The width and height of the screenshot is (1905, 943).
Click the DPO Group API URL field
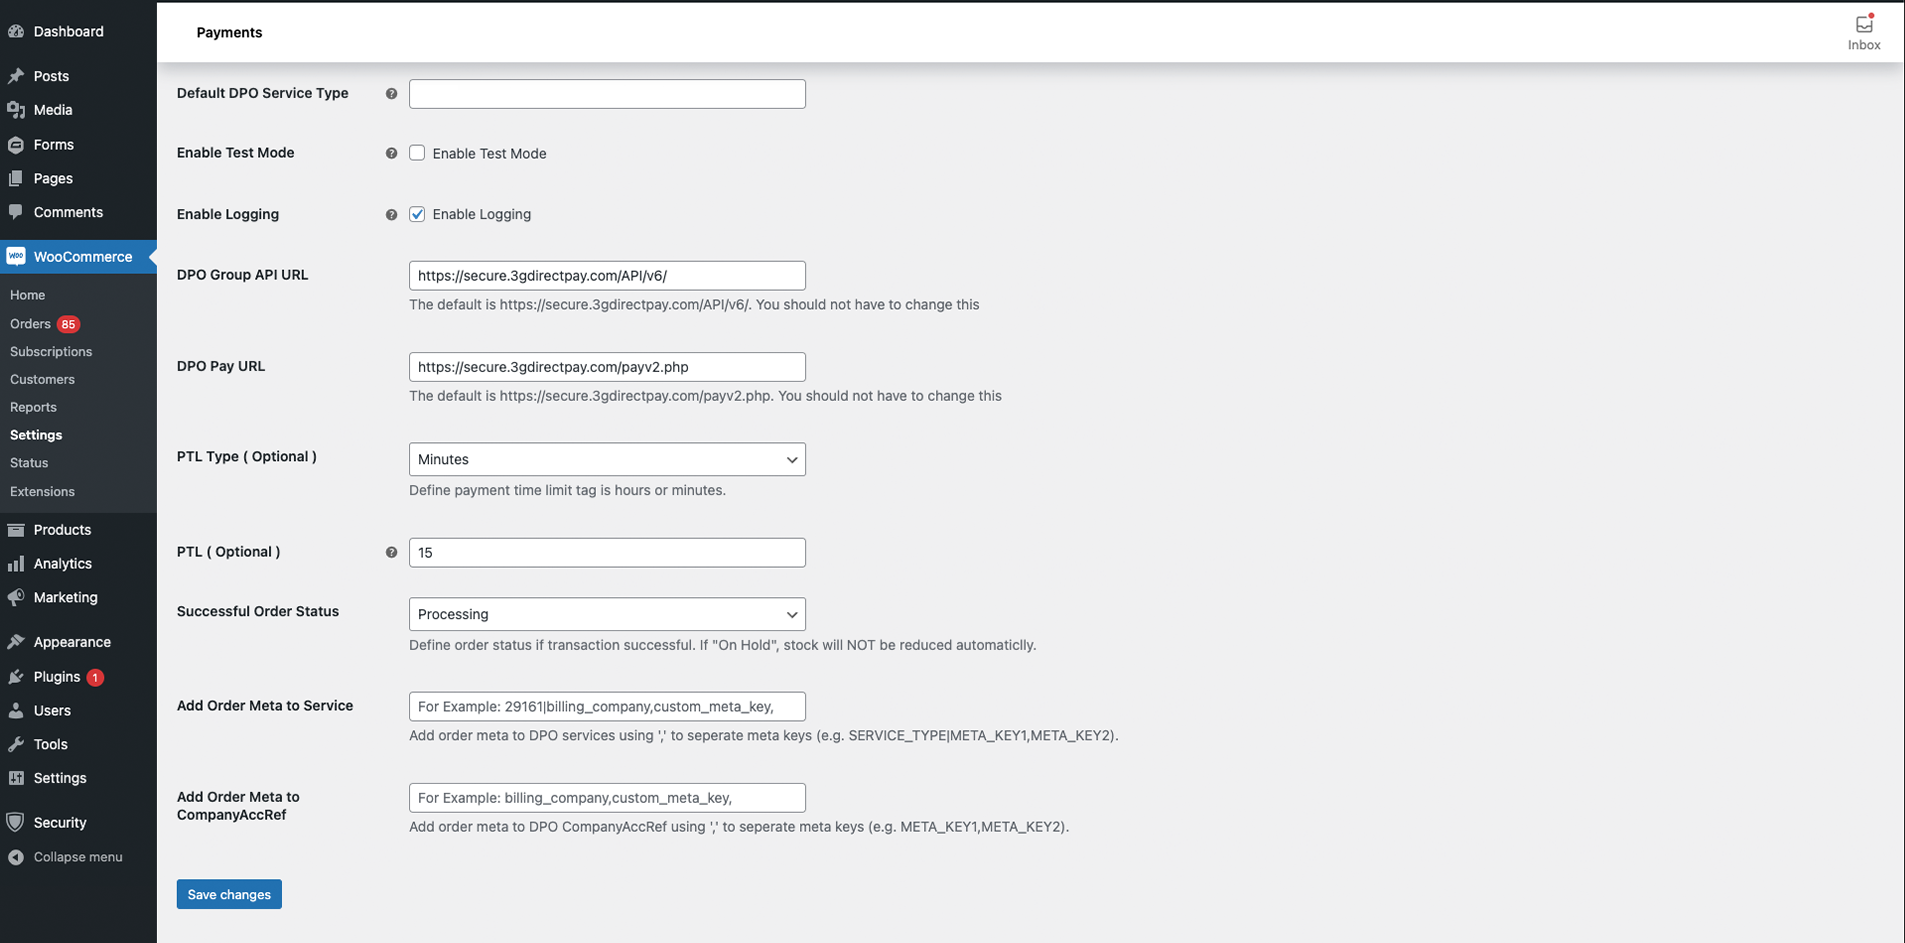pyautogui.click(x=607, y=275)
